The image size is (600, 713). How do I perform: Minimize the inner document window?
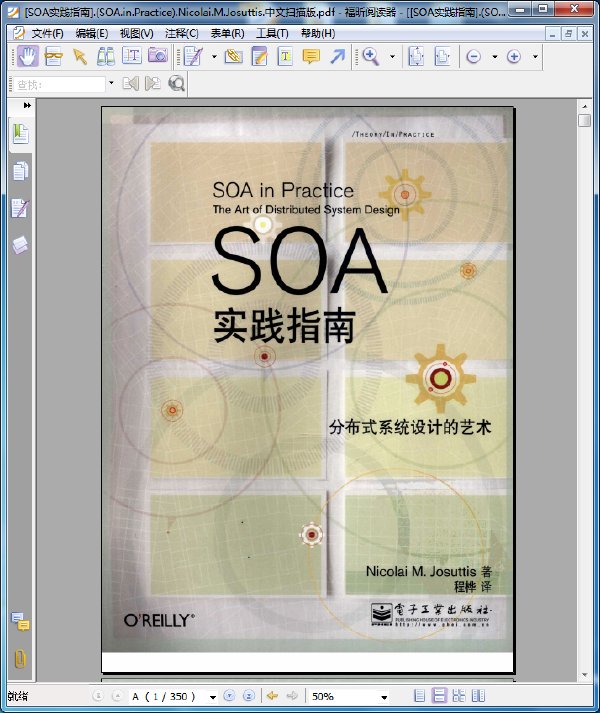552,33
